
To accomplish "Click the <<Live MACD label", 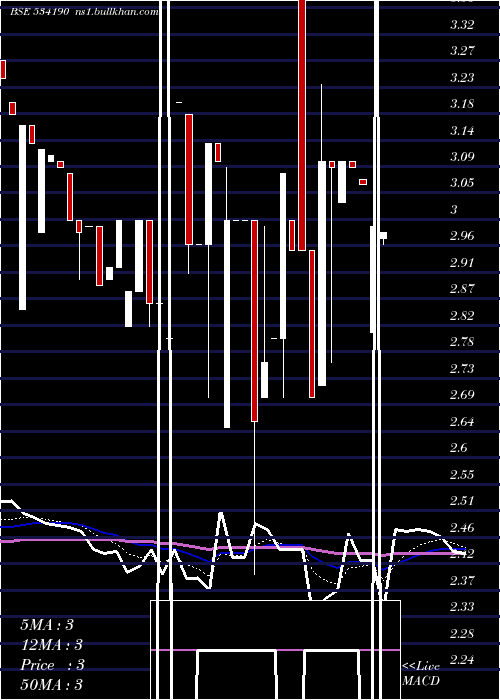I will click(x=421, y=673).
